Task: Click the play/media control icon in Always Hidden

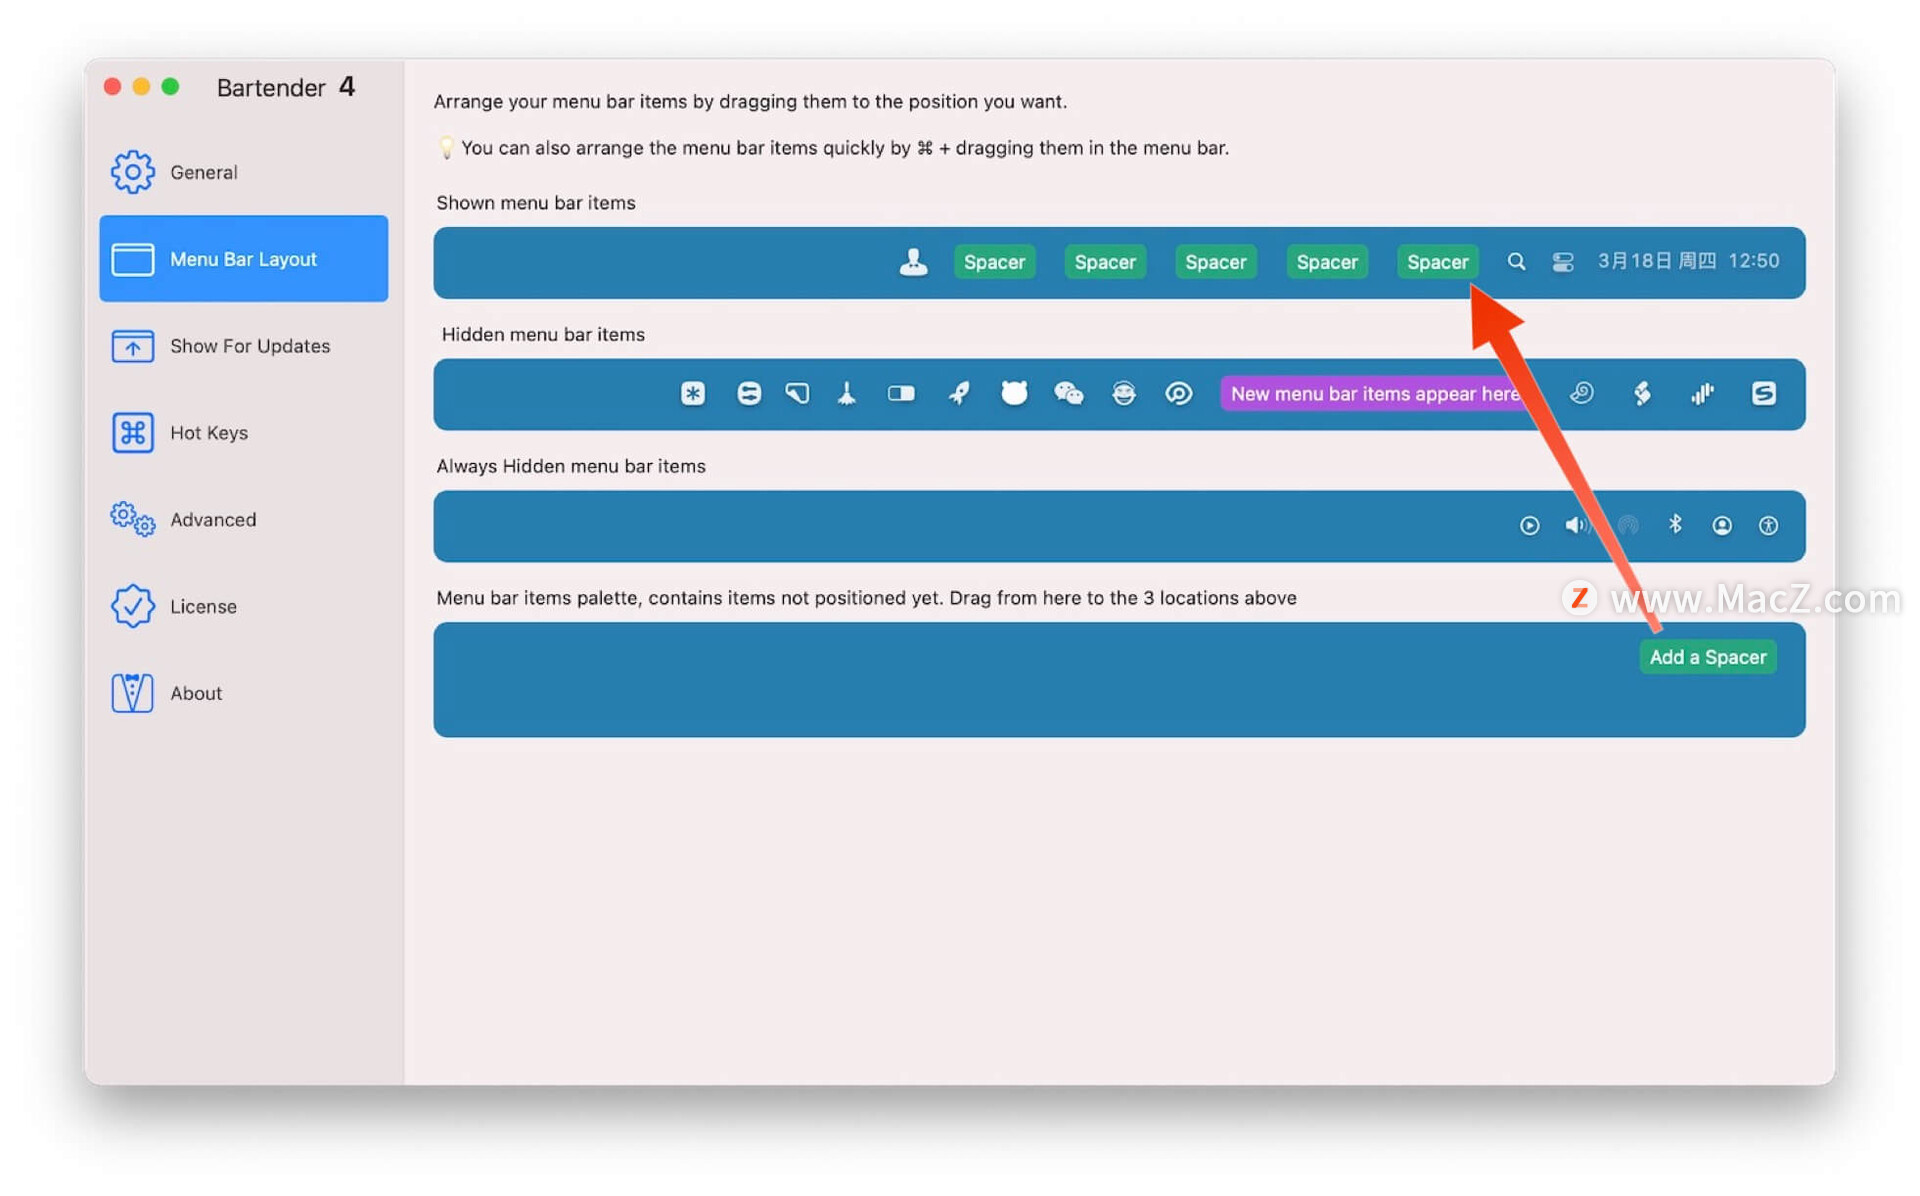Action: (1529, 525)
